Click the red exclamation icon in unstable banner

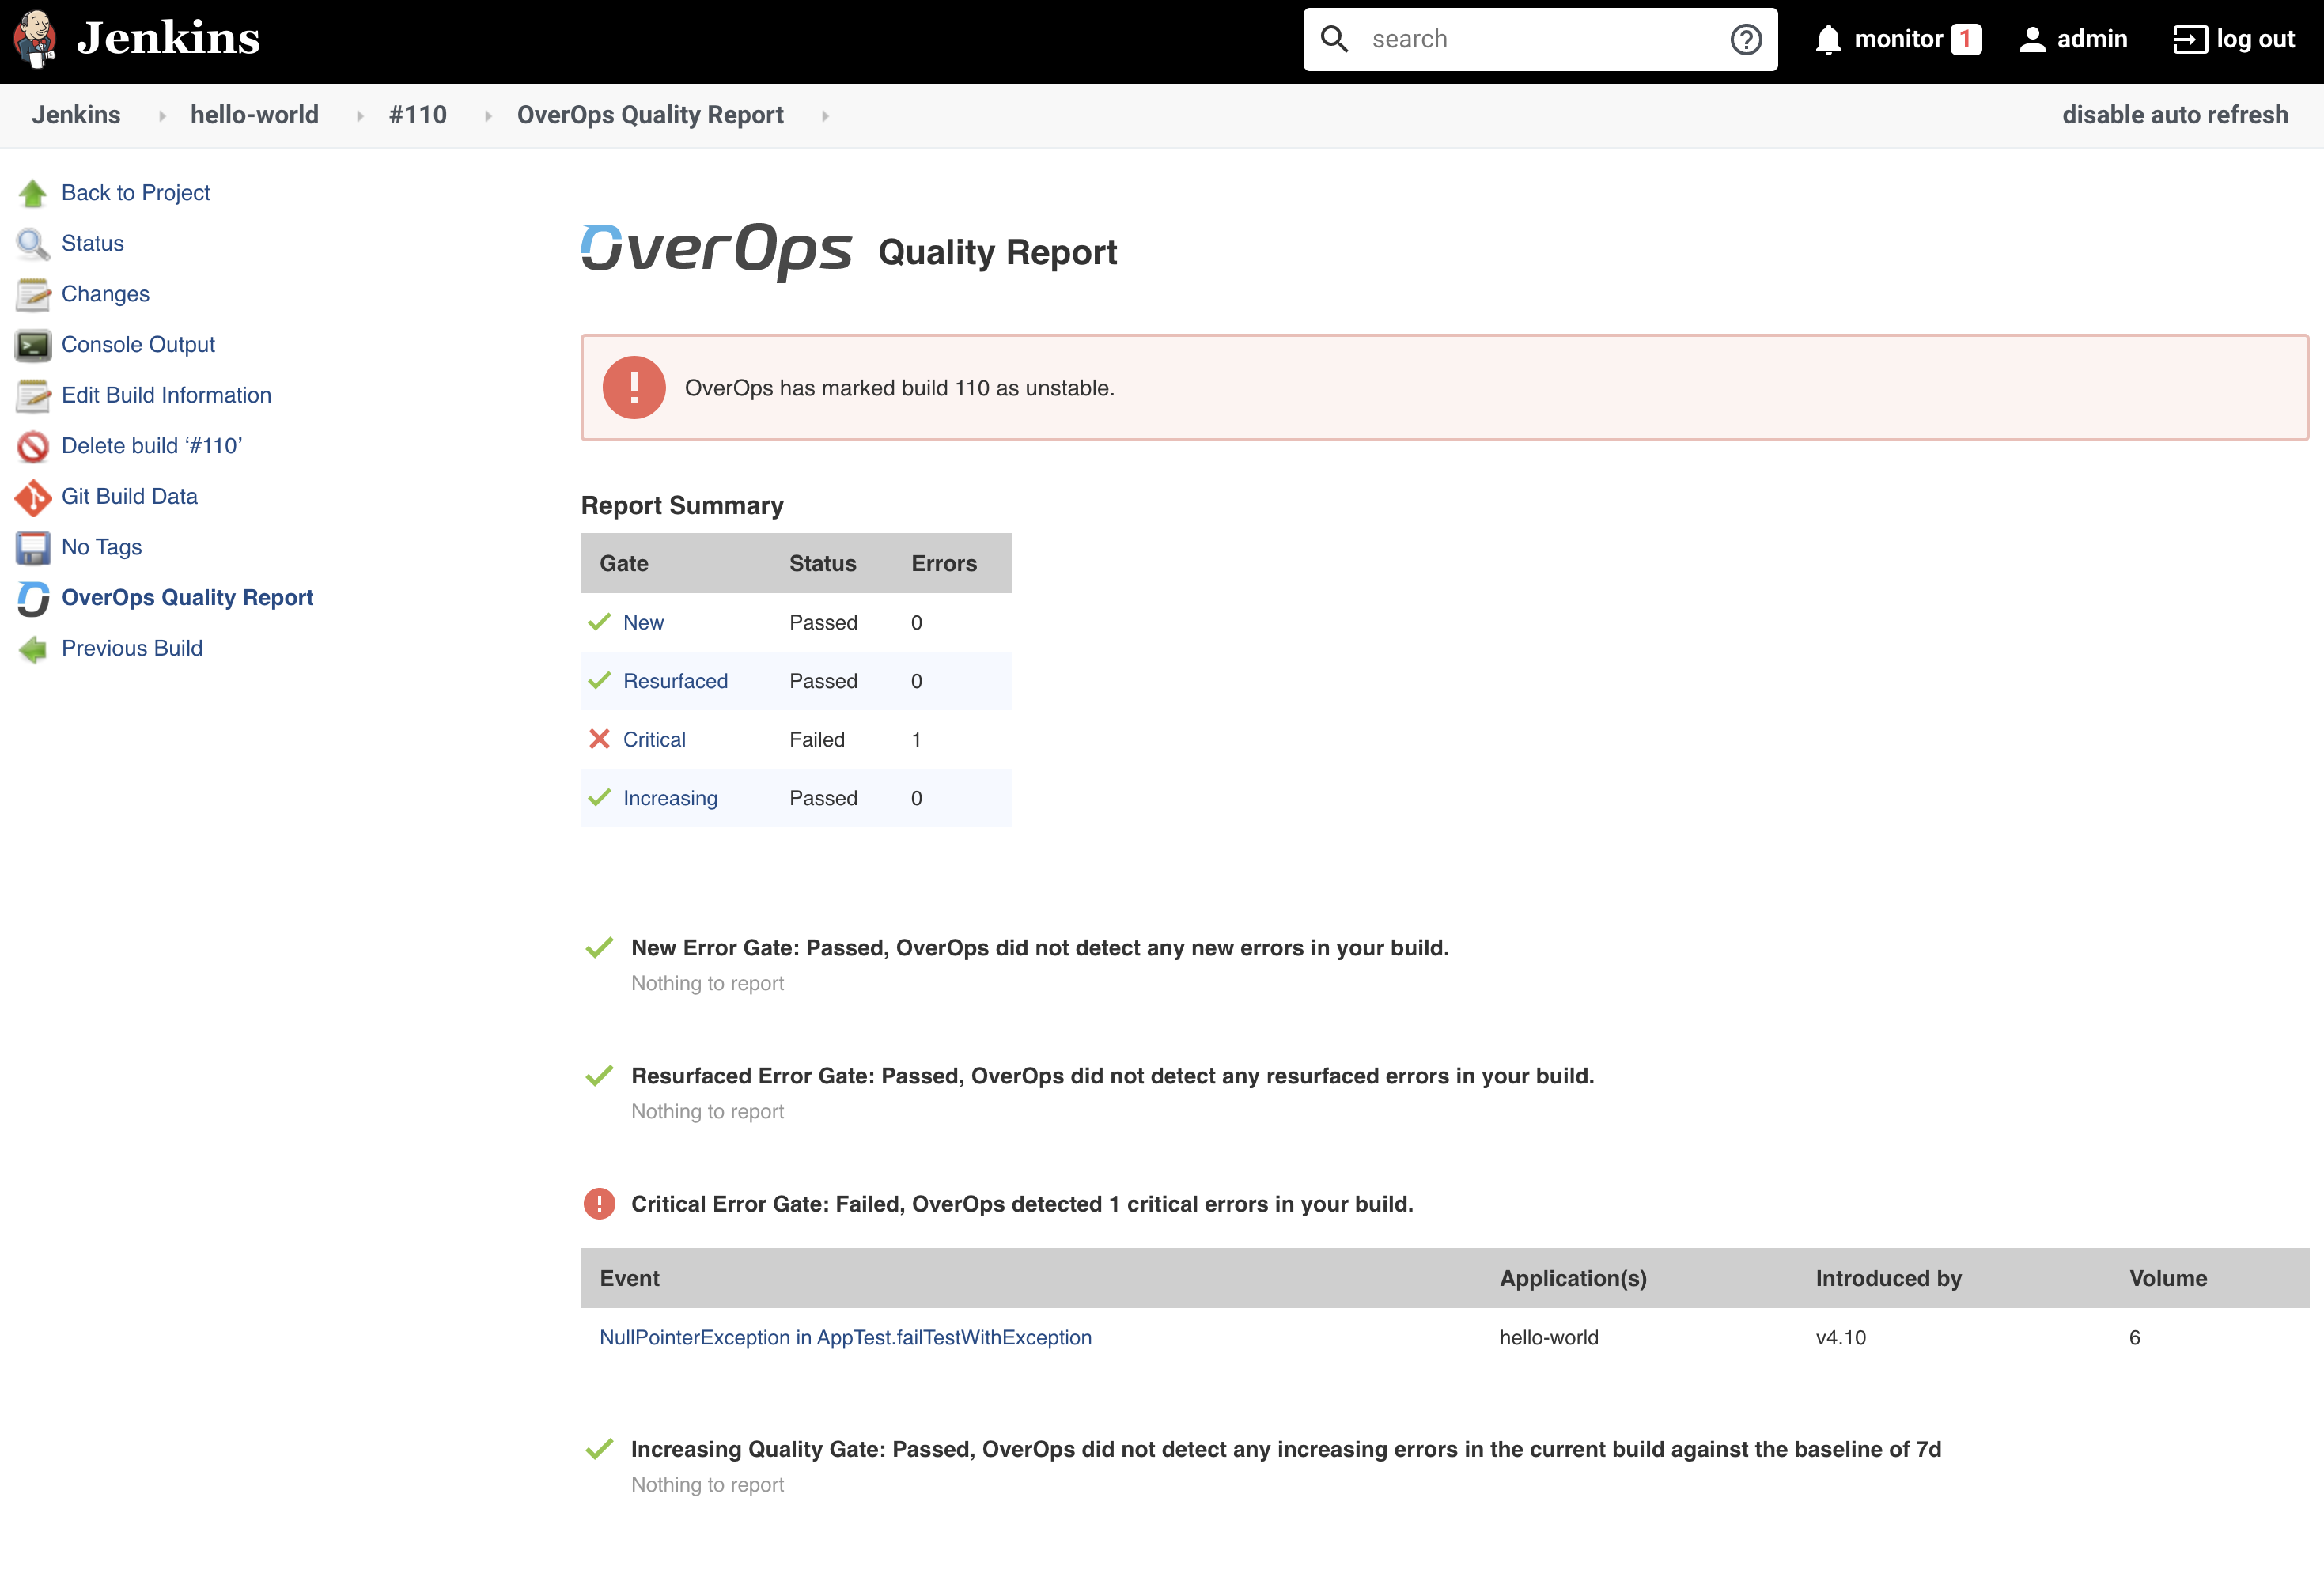(x=634, y=387)
